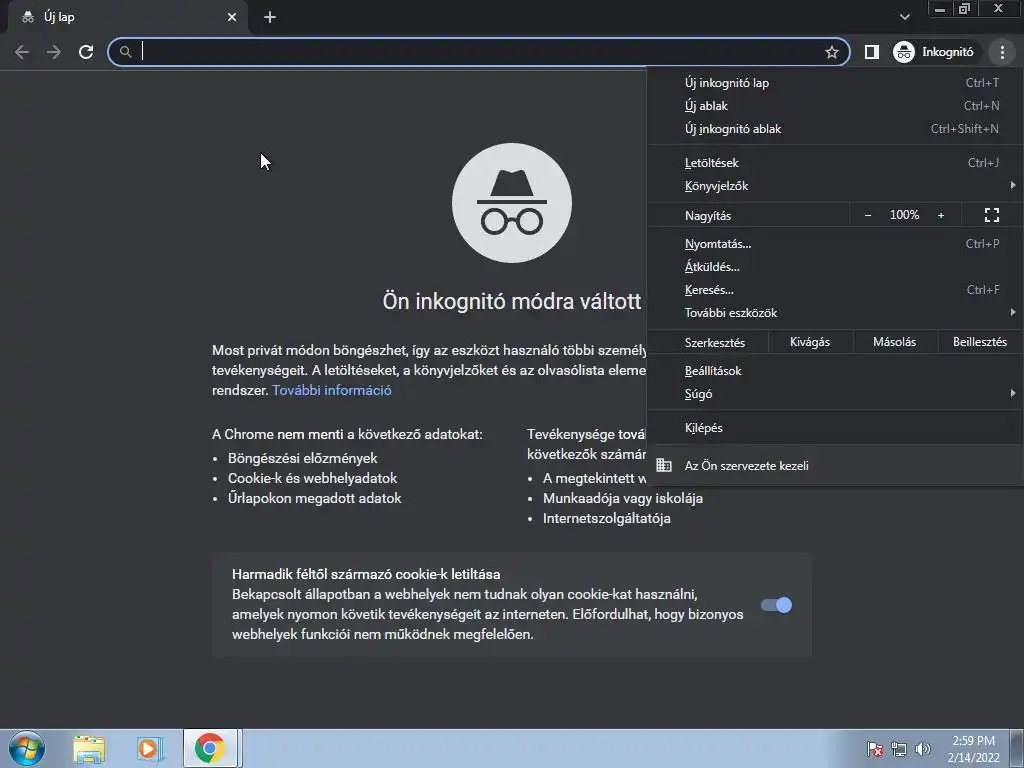1024x768 pixels.
Task: Click Az Ön szervezete kezeli entry
Action: click(x=835, y=466)
